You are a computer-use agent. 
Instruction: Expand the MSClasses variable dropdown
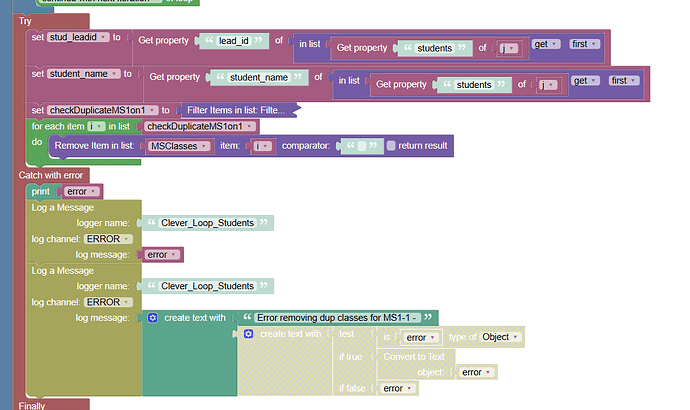[x=180, y=146]
